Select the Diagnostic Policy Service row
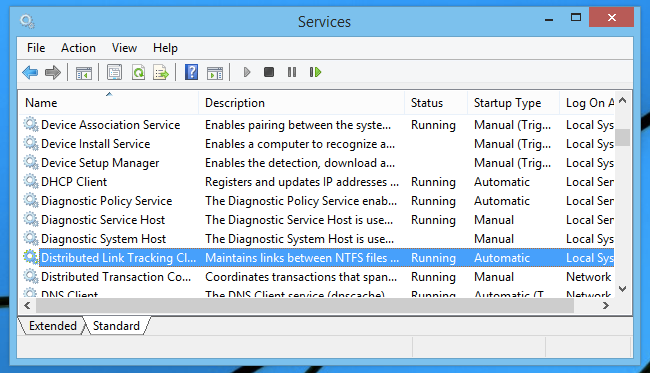Screen dimensions: 650x373 [x=318, y=201]
